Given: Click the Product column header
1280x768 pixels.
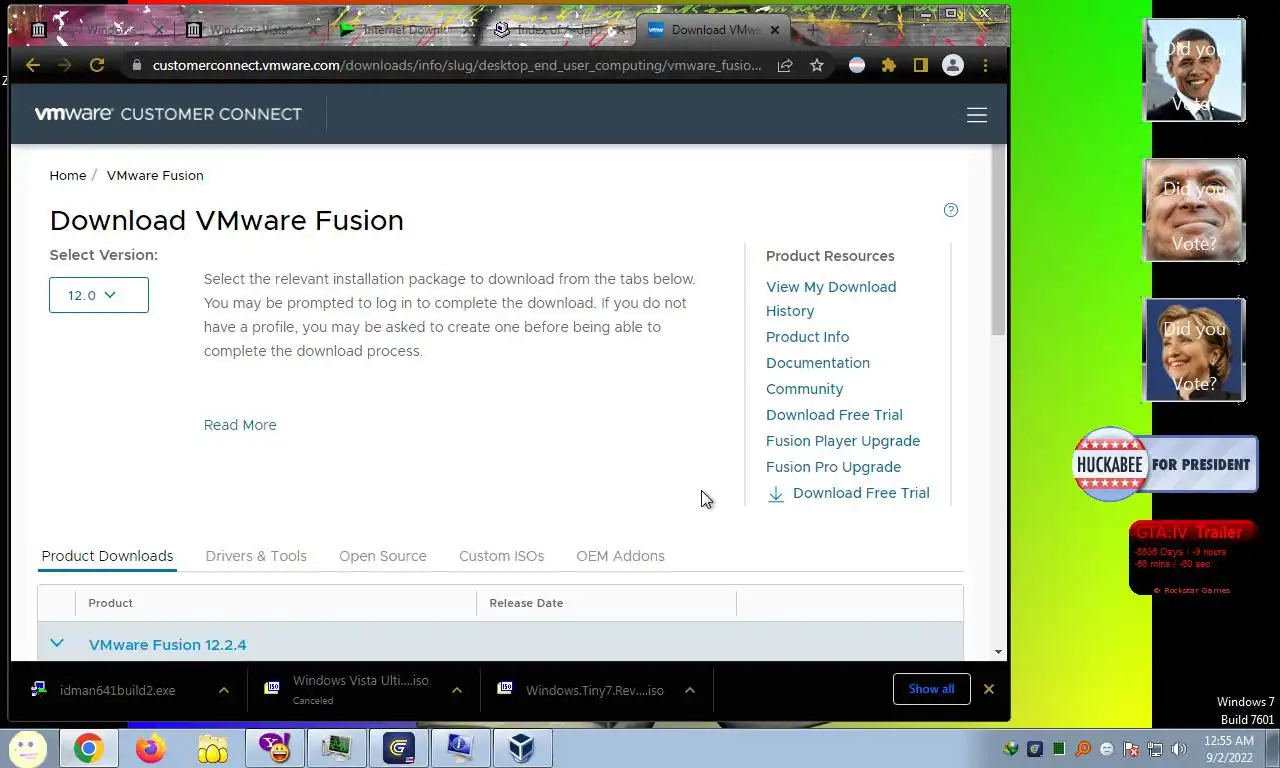Looking at the screenshot, I should click(x=110, y=603).
